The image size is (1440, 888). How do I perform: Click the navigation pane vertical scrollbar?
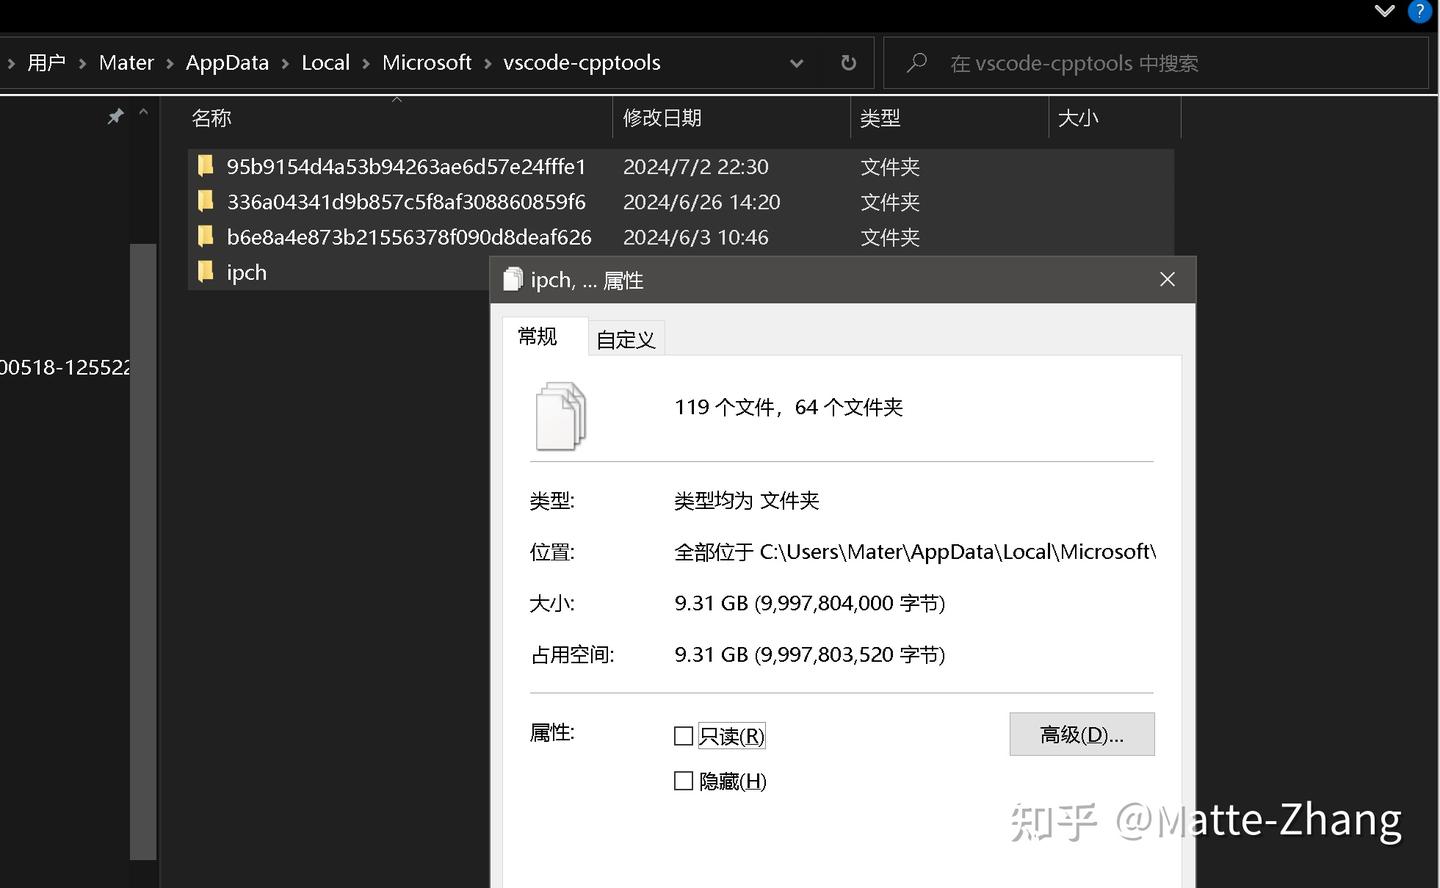click(143, 551)
